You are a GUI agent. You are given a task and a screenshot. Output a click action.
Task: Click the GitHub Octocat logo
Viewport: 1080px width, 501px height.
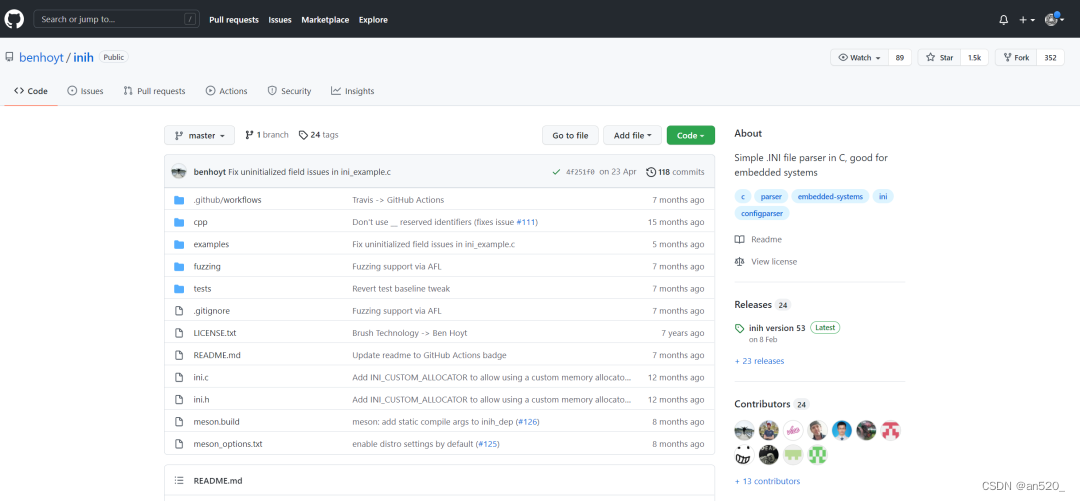[14, 19]
